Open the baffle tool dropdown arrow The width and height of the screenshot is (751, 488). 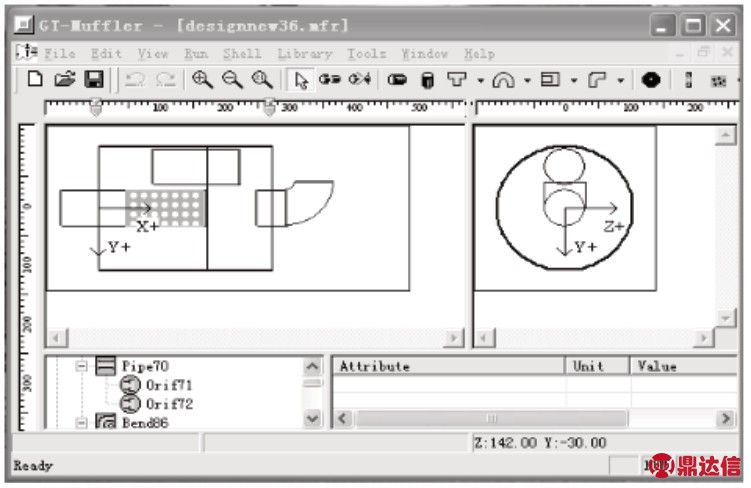coord(573,80)
